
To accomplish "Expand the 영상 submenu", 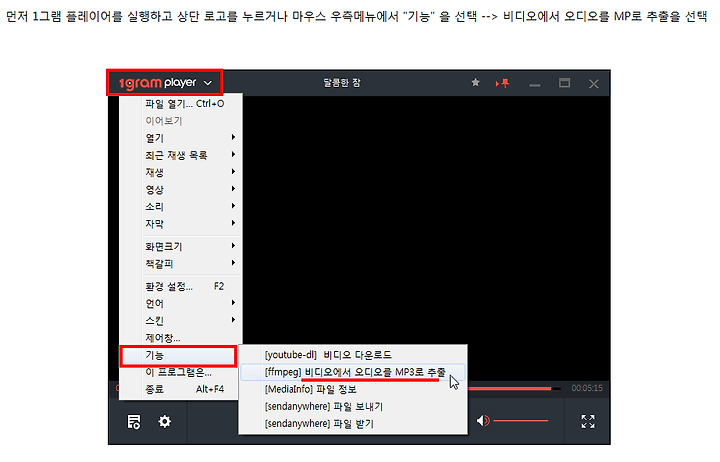I will [181, 189].
